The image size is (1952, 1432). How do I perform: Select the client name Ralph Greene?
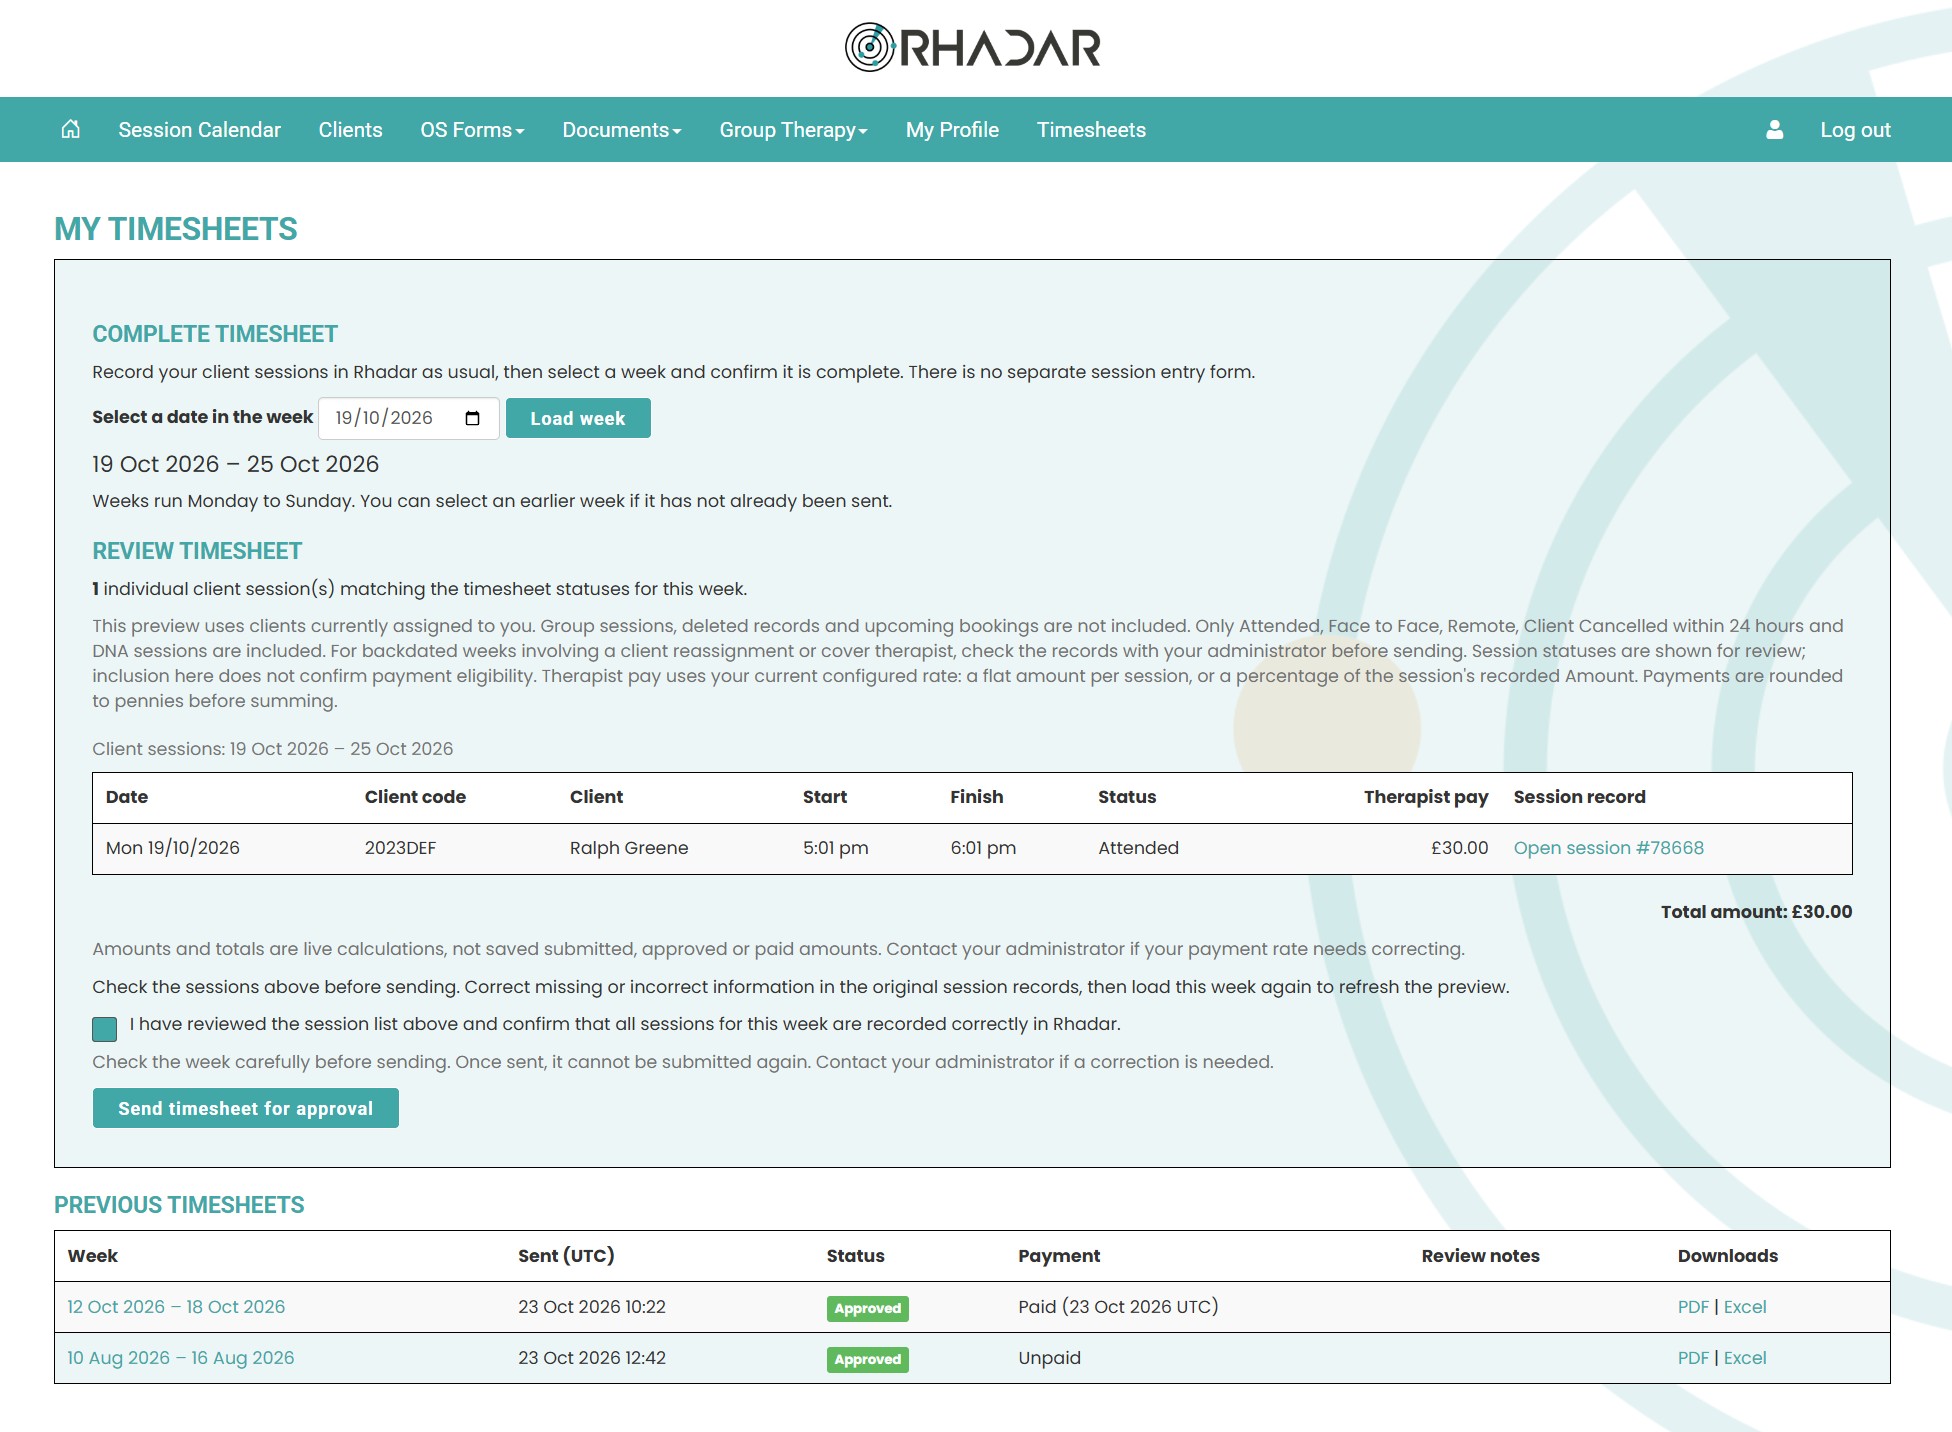click(629, 848)
